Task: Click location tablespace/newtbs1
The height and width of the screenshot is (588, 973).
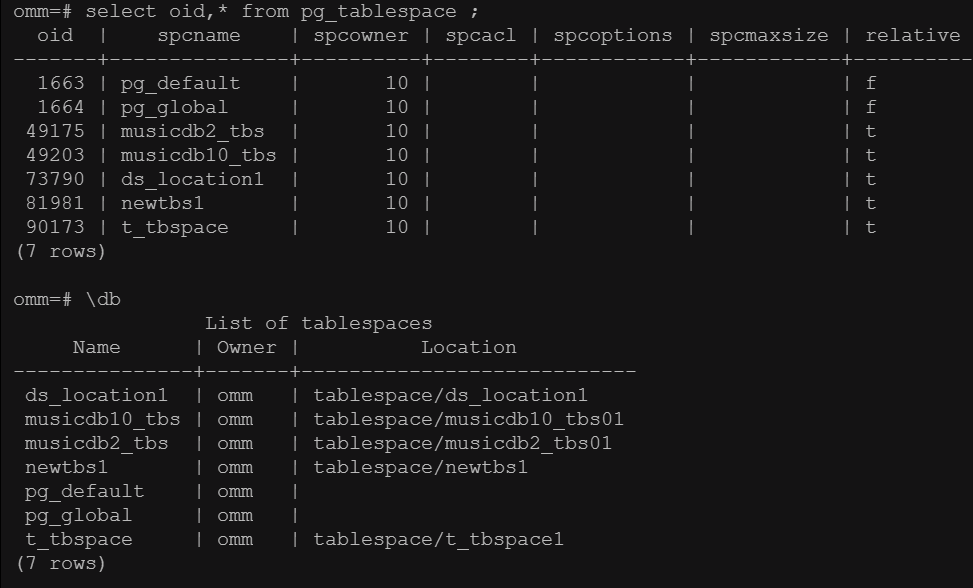Action: tap(420, 467)
